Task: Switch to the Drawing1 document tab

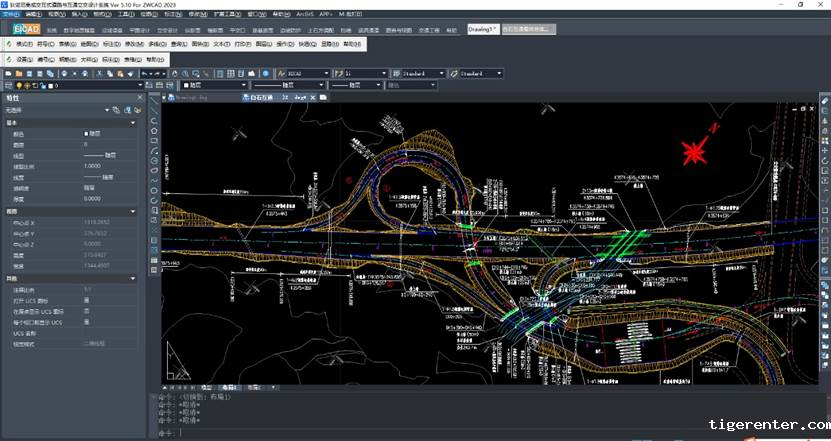Action: point(482,29)
